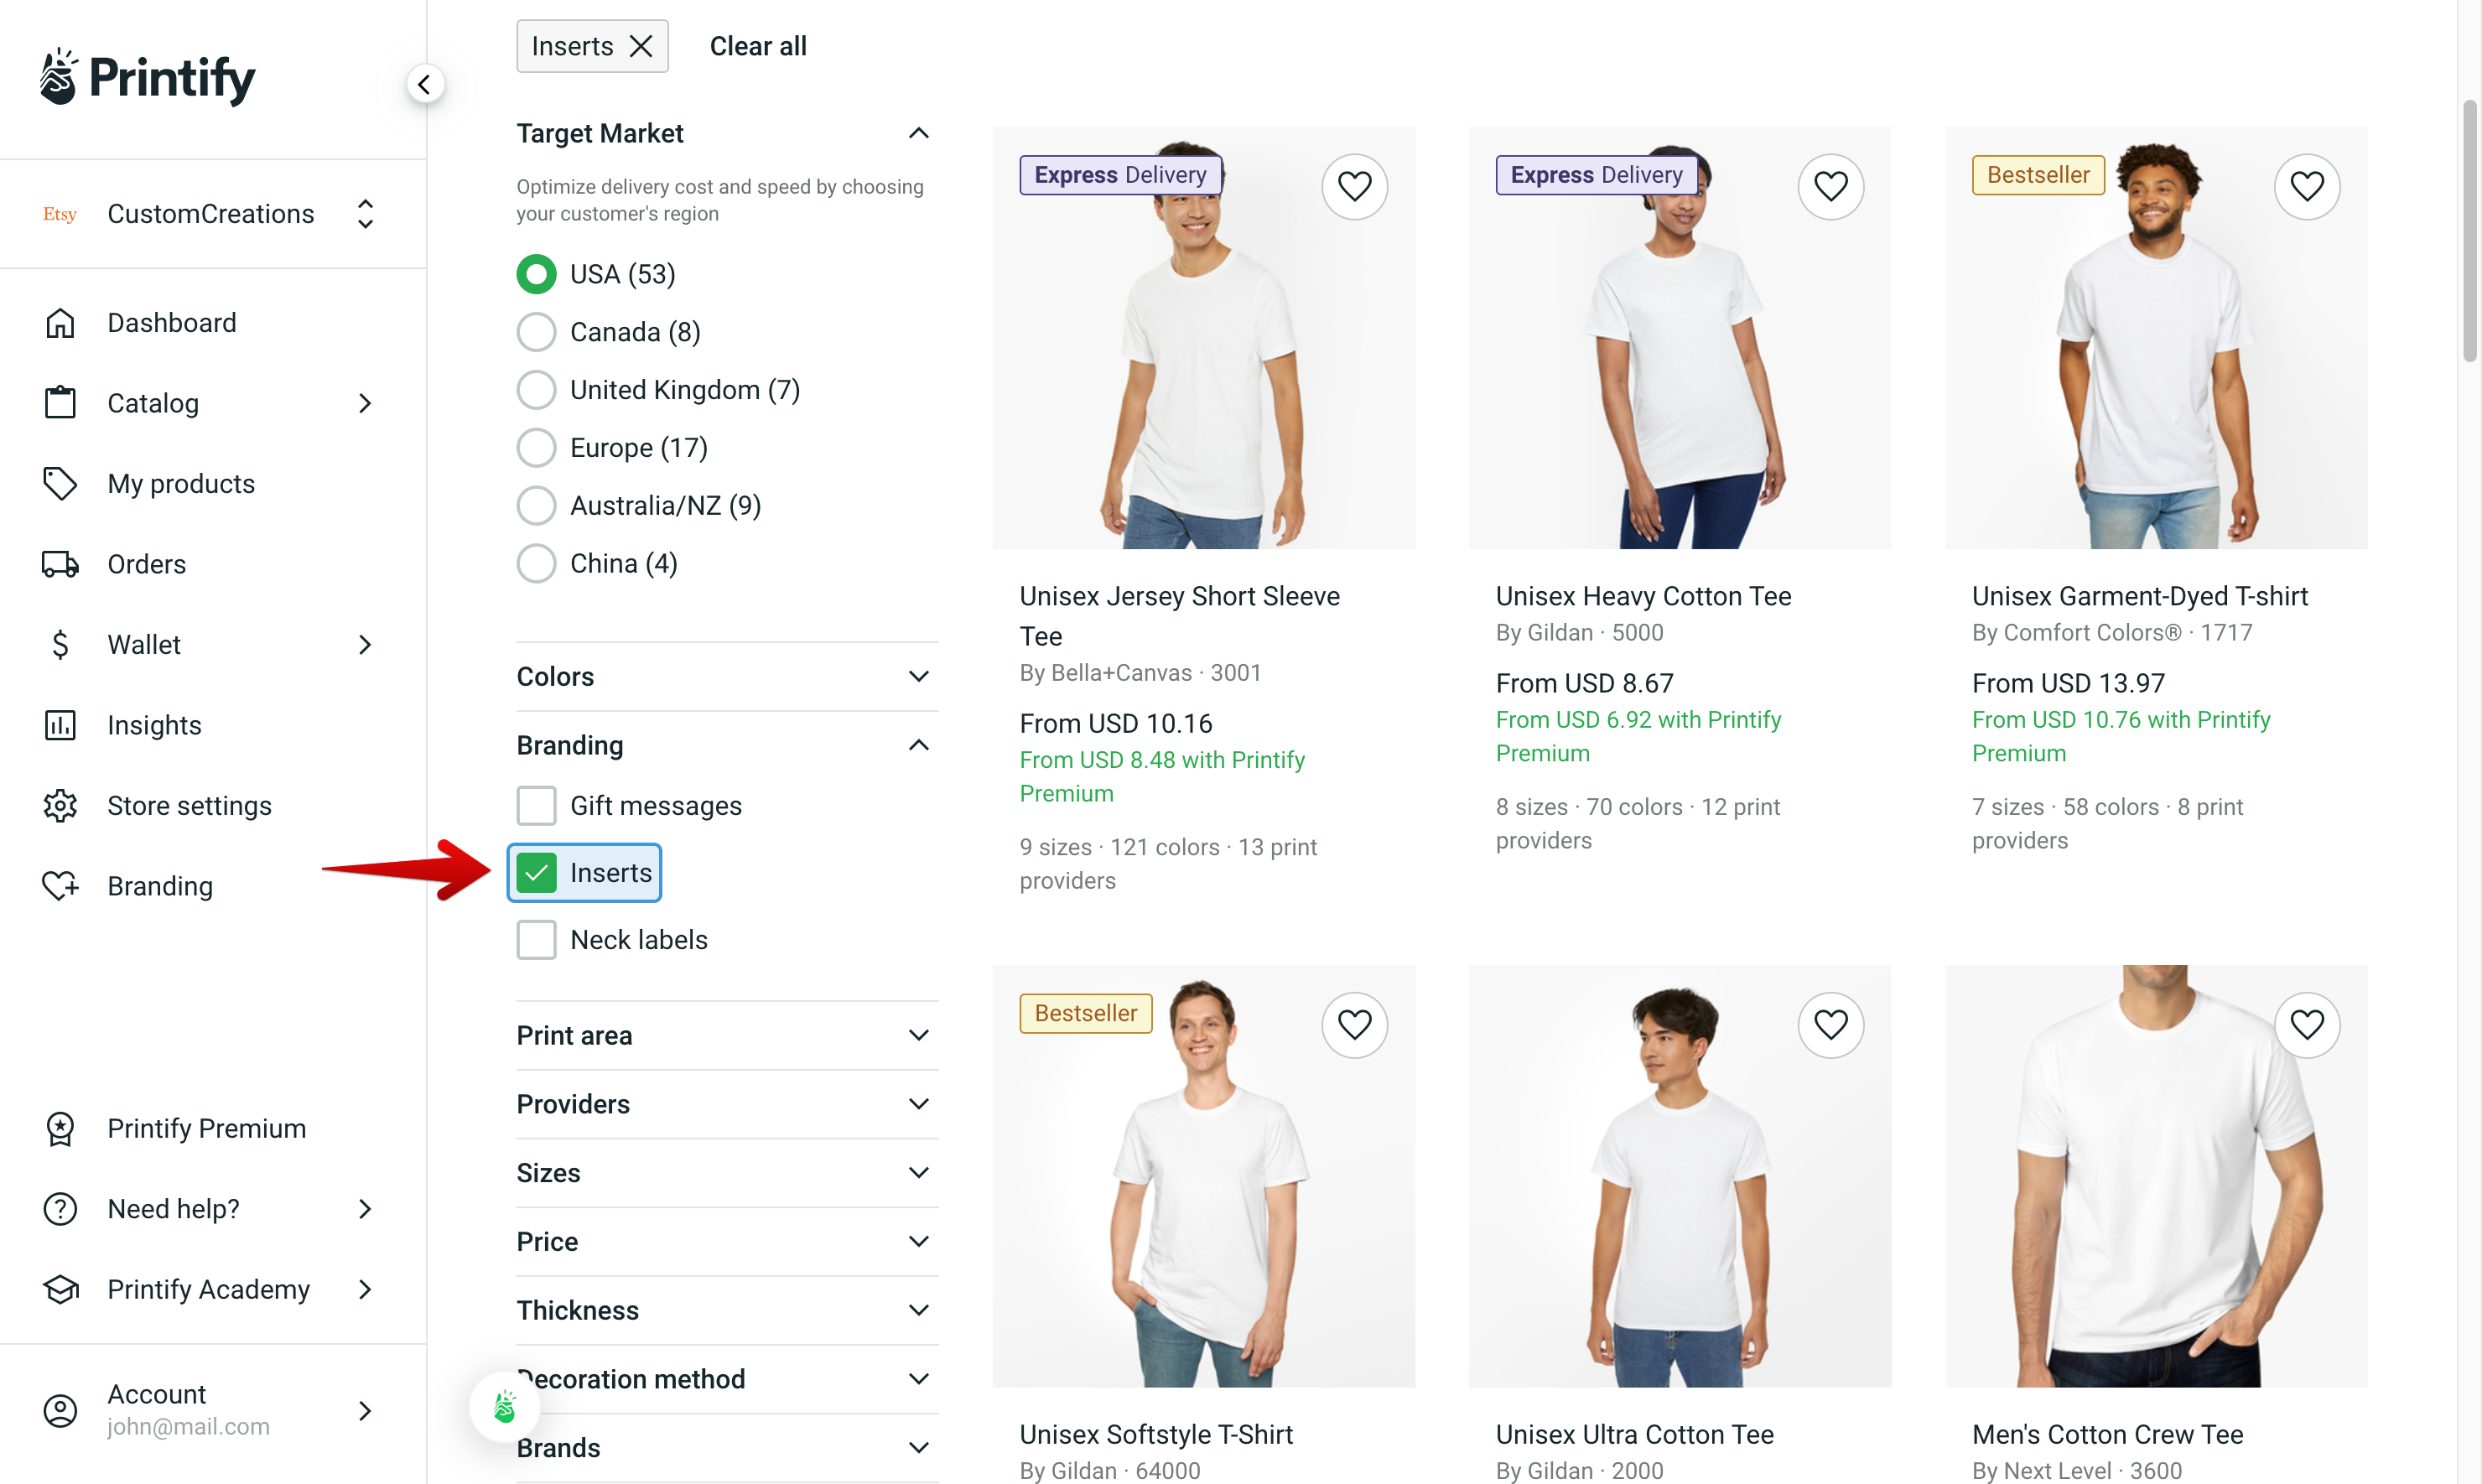Select Canada as target market
Image resolution: width=2482 pixels, height=1484 pixels.
click(x=536, y=331)
